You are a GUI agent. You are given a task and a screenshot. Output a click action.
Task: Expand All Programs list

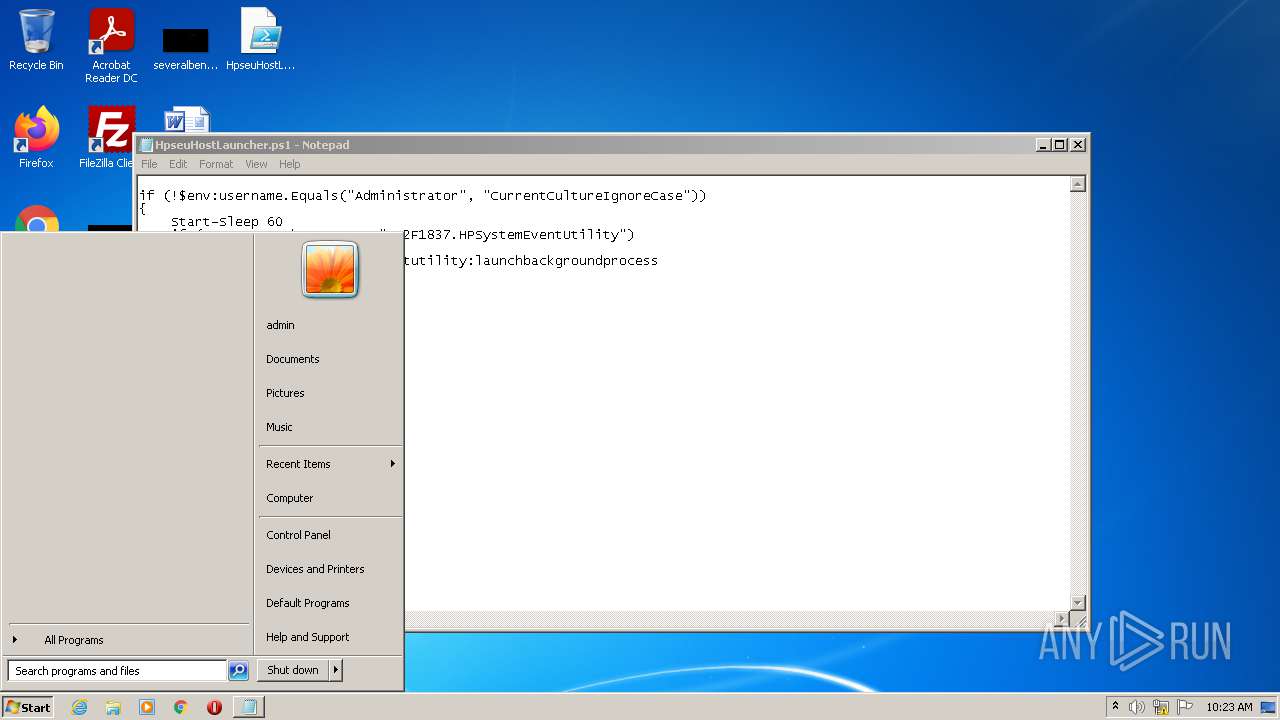point(128,640)
